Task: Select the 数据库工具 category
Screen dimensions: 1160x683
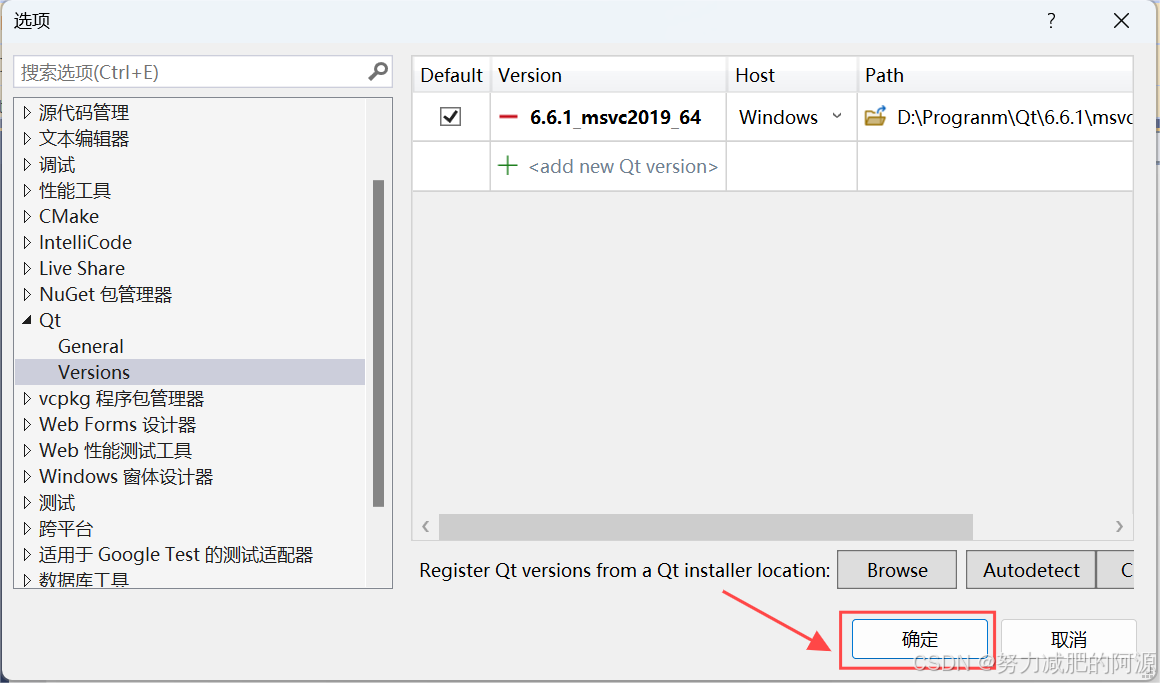Action: [x=84, y=579]
